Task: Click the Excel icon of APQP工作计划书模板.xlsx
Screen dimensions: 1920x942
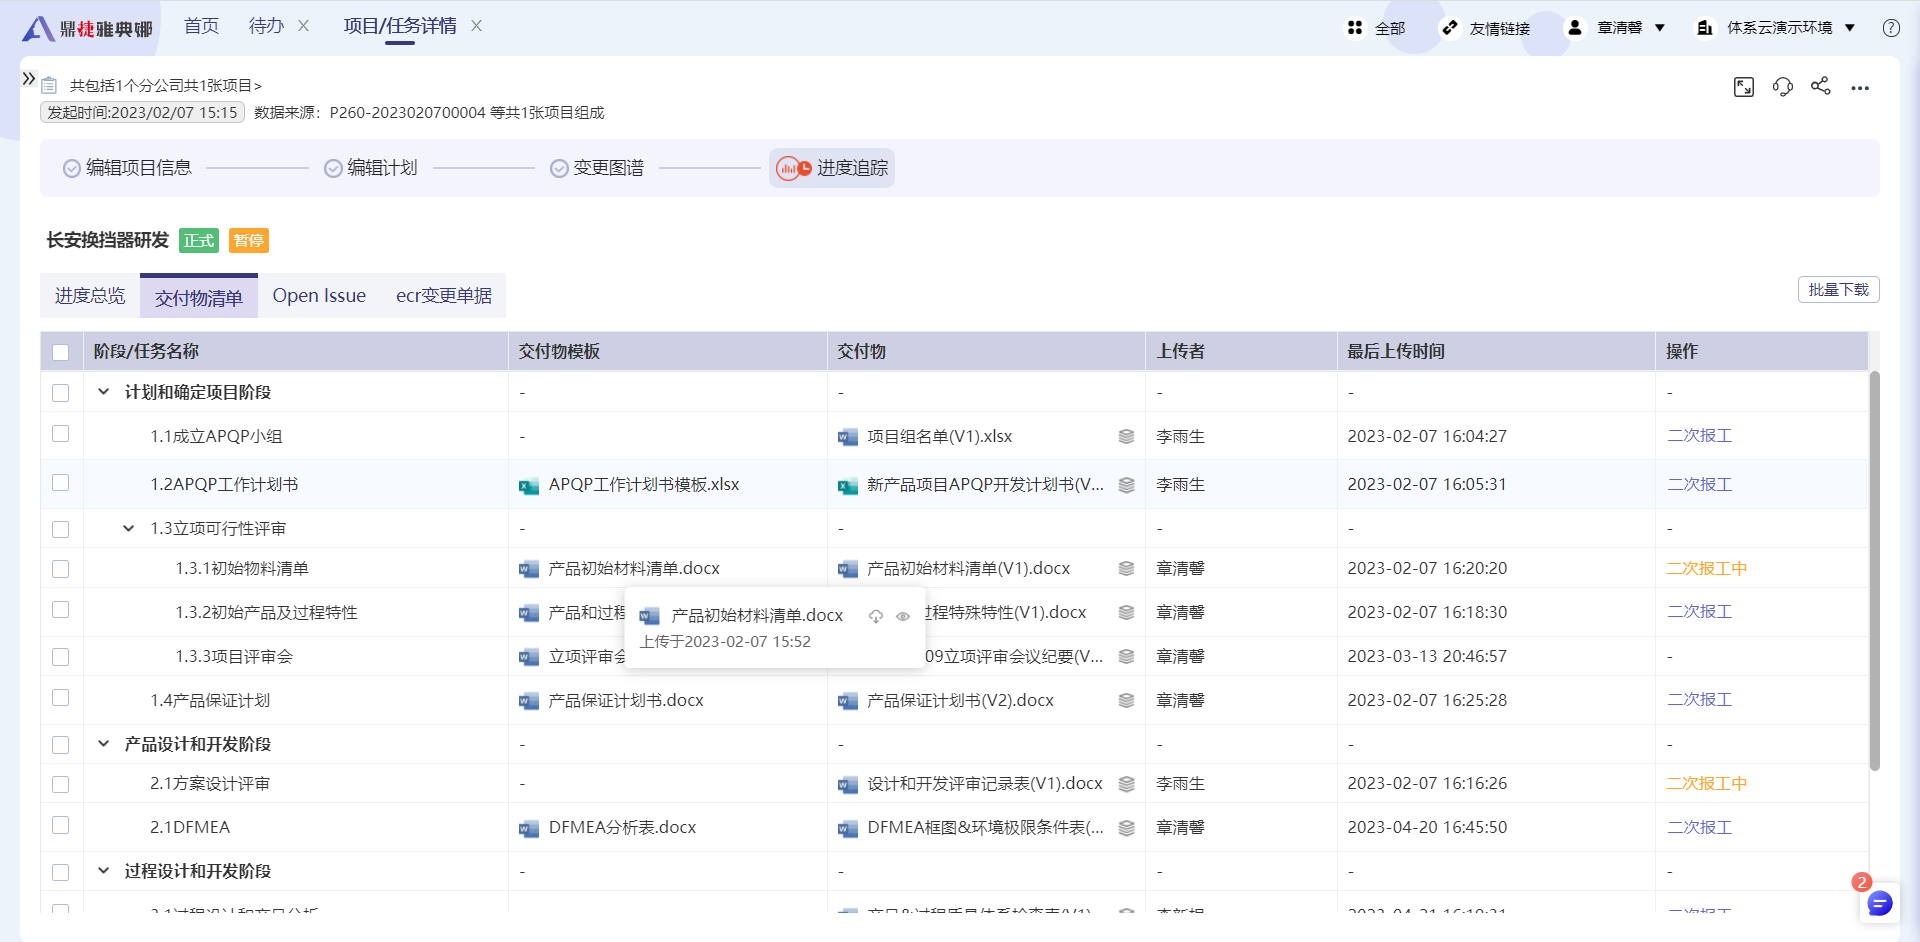Action: (x=529, y=486)
